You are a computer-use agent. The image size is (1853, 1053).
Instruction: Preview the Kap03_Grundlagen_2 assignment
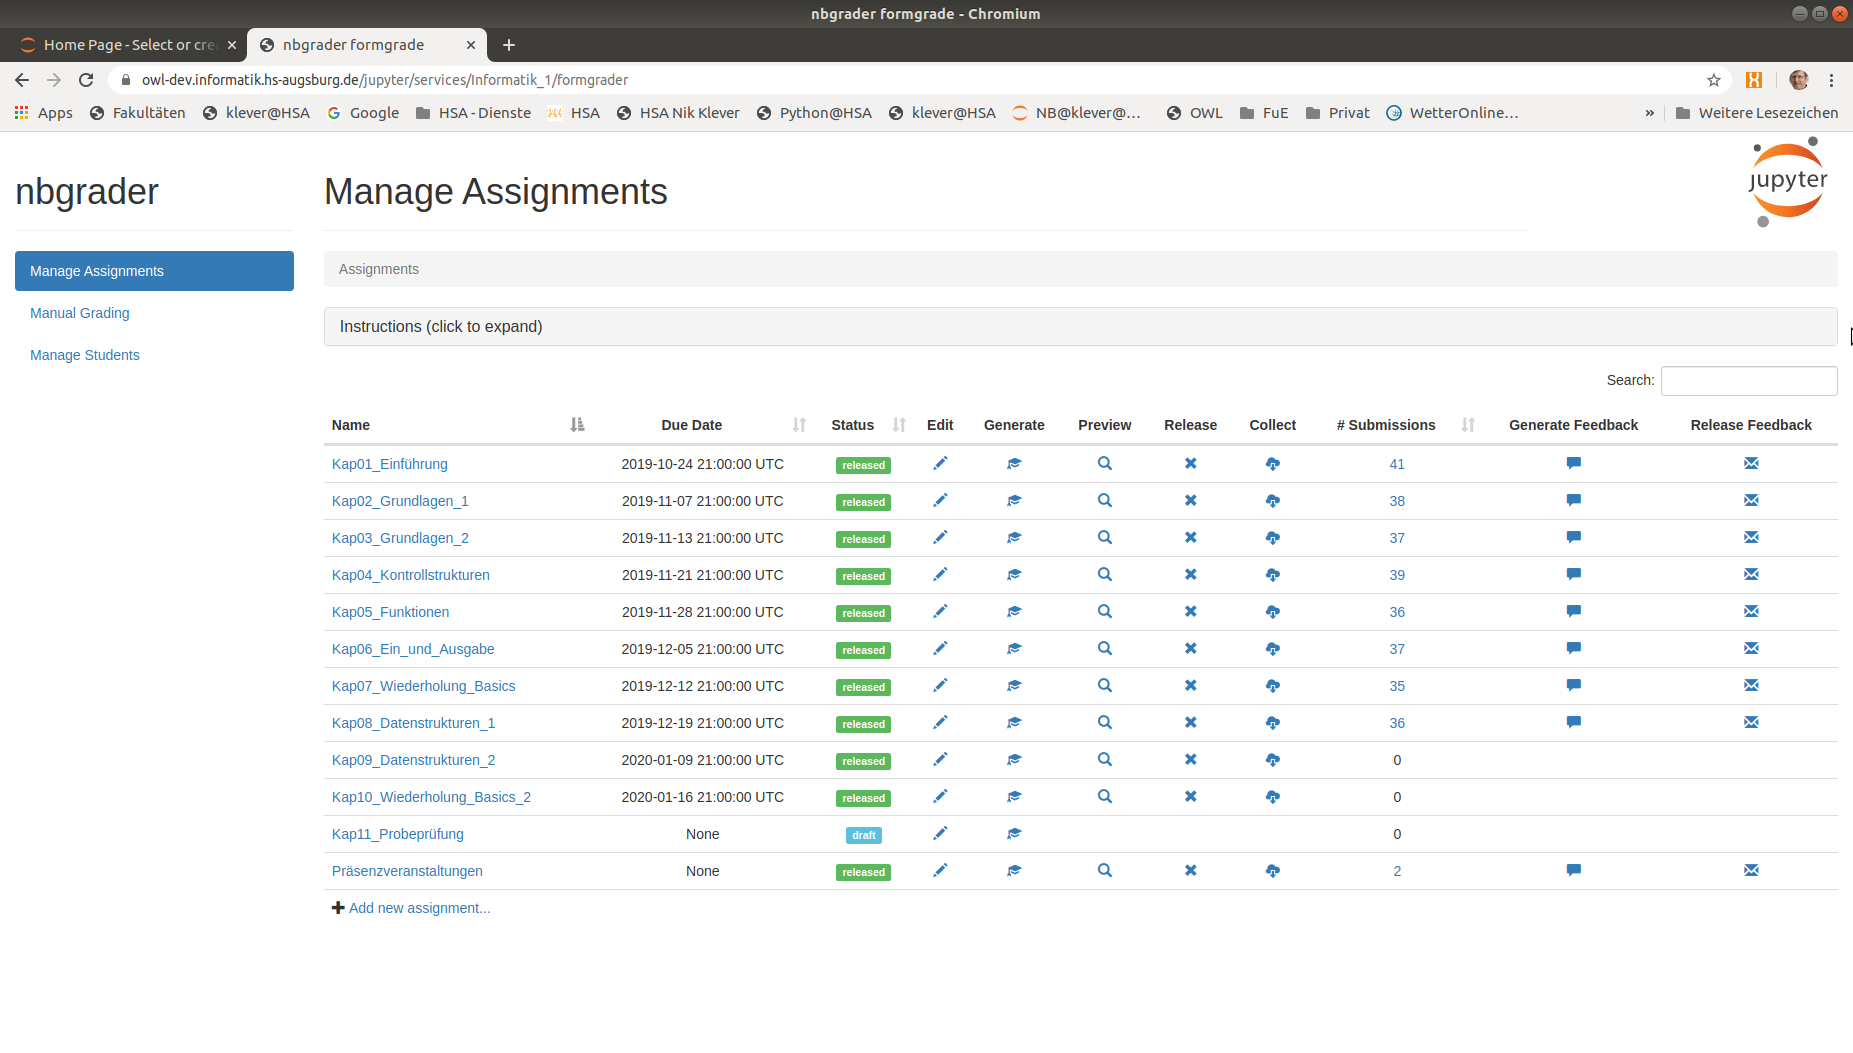click(x=1104, y=537)
